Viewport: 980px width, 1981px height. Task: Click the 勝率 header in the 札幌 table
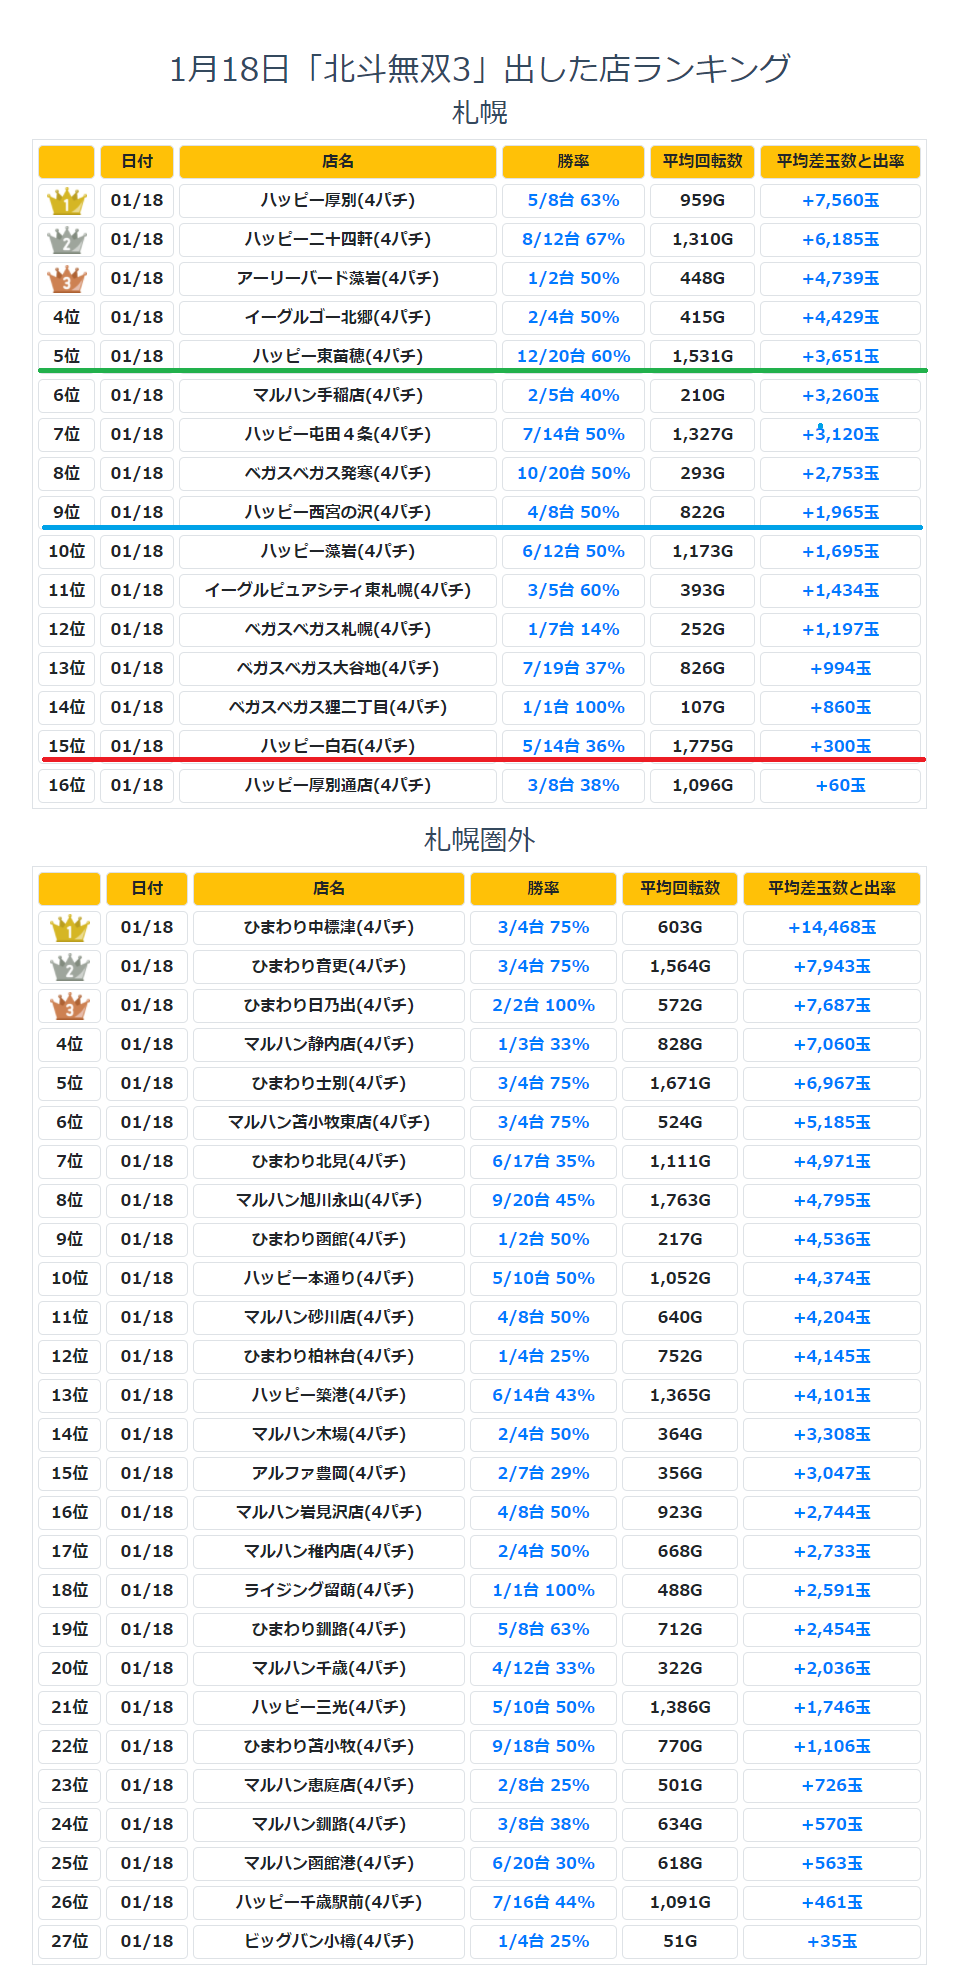click(573, 161)
